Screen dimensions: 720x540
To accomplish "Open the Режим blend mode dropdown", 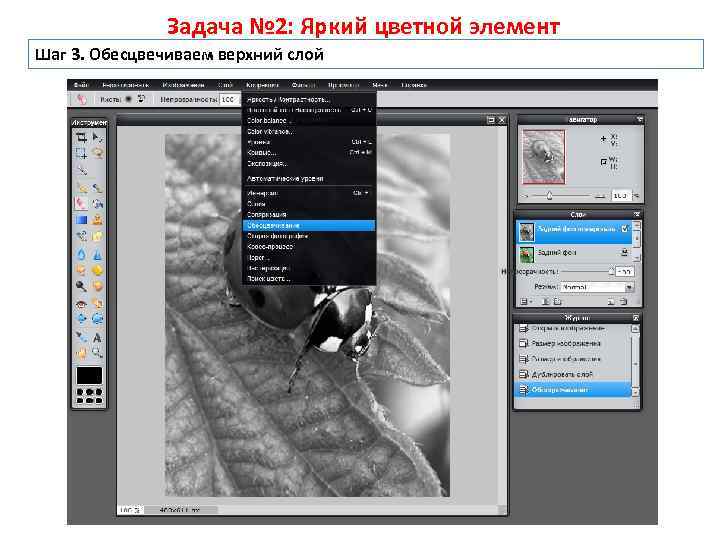I will pos(597,287).
